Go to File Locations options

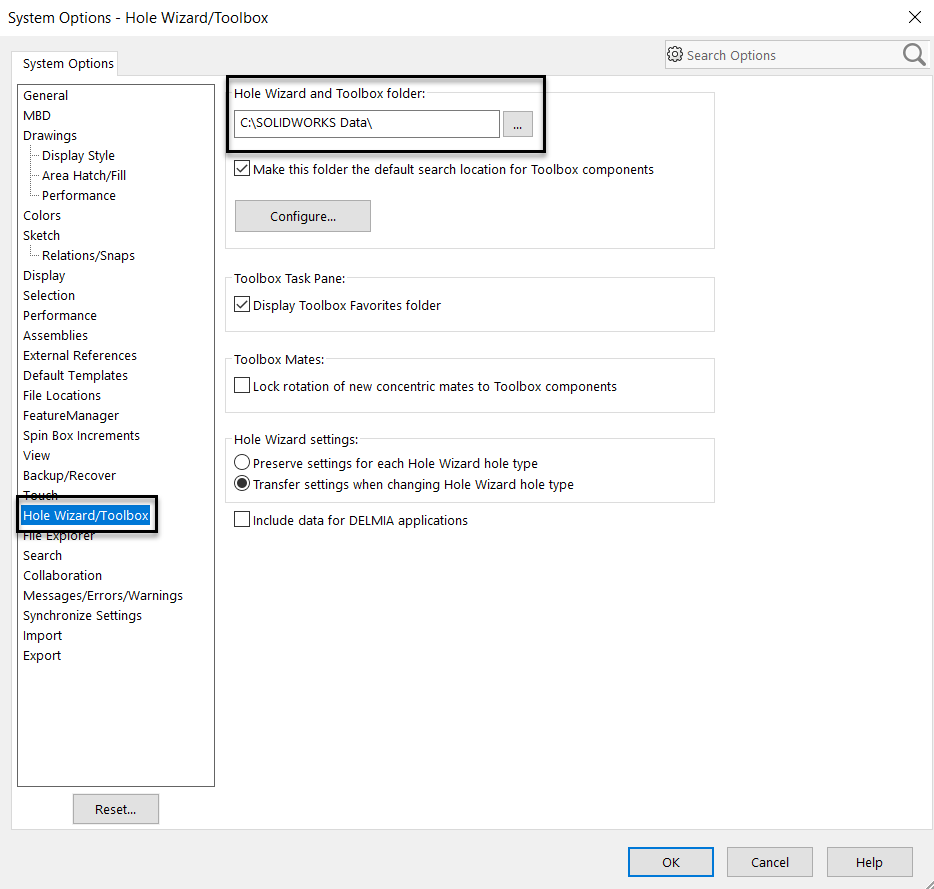[62, 395]
